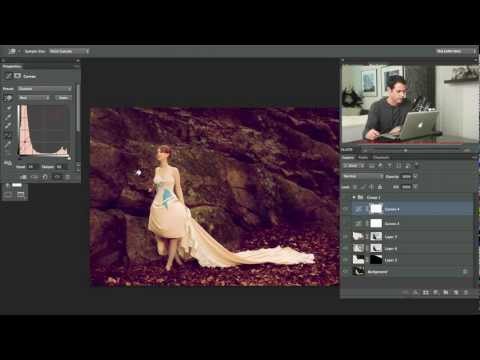Click the link layers icon at Layers panel bottom
Viewport: 480px width, 360px height.
(405, 292)
